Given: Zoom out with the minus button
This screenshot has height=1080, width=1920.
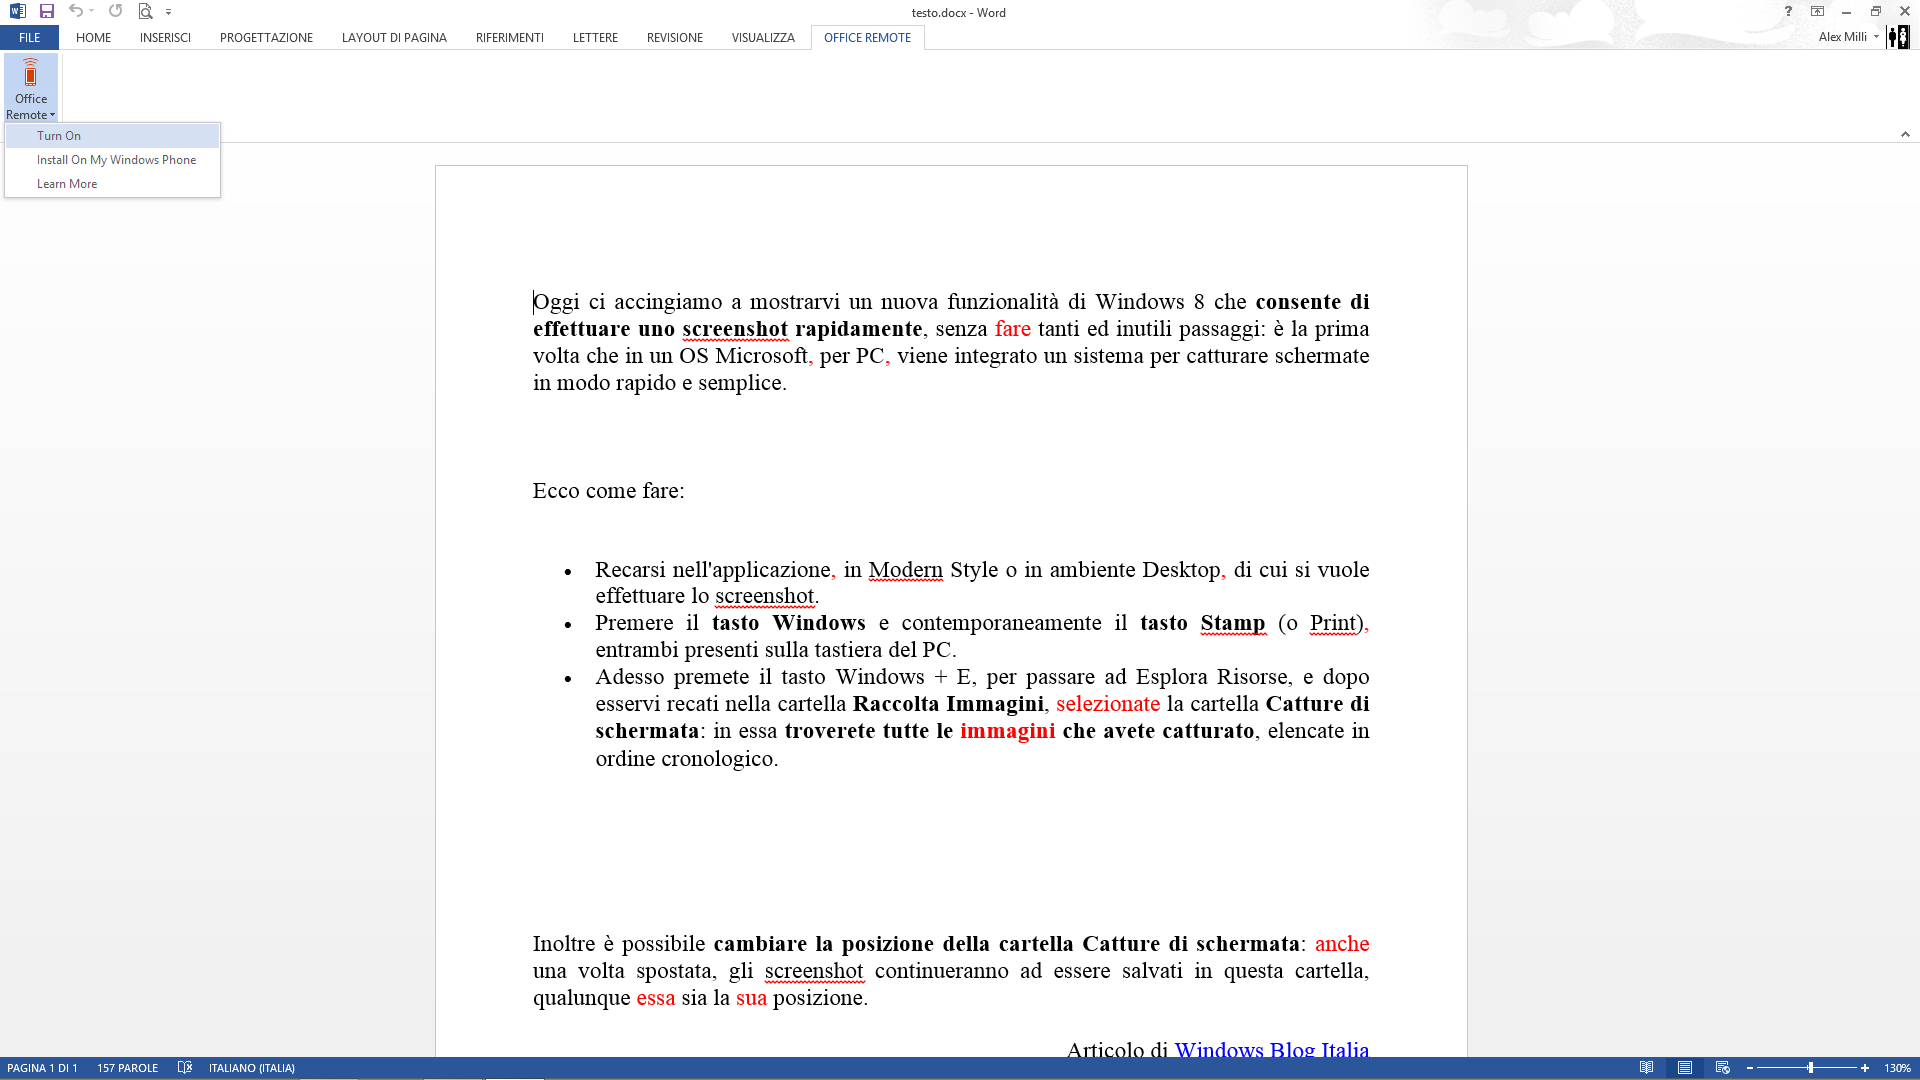Looking at the screenshot, I should 1750,1068.
